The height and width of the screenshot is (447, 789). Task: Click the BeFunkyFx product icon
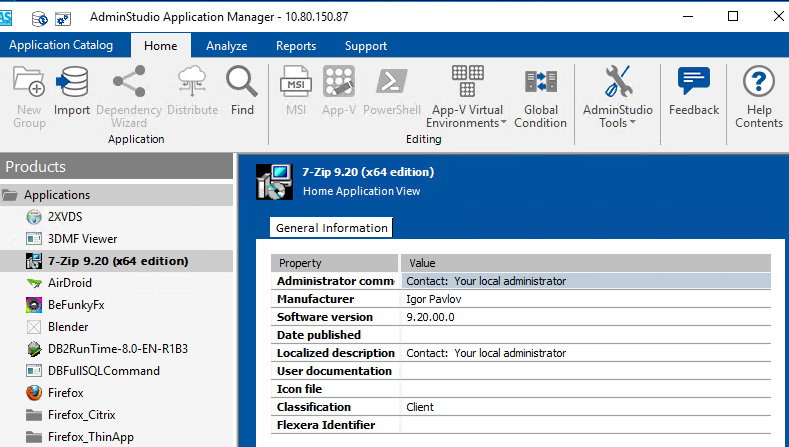35,305
